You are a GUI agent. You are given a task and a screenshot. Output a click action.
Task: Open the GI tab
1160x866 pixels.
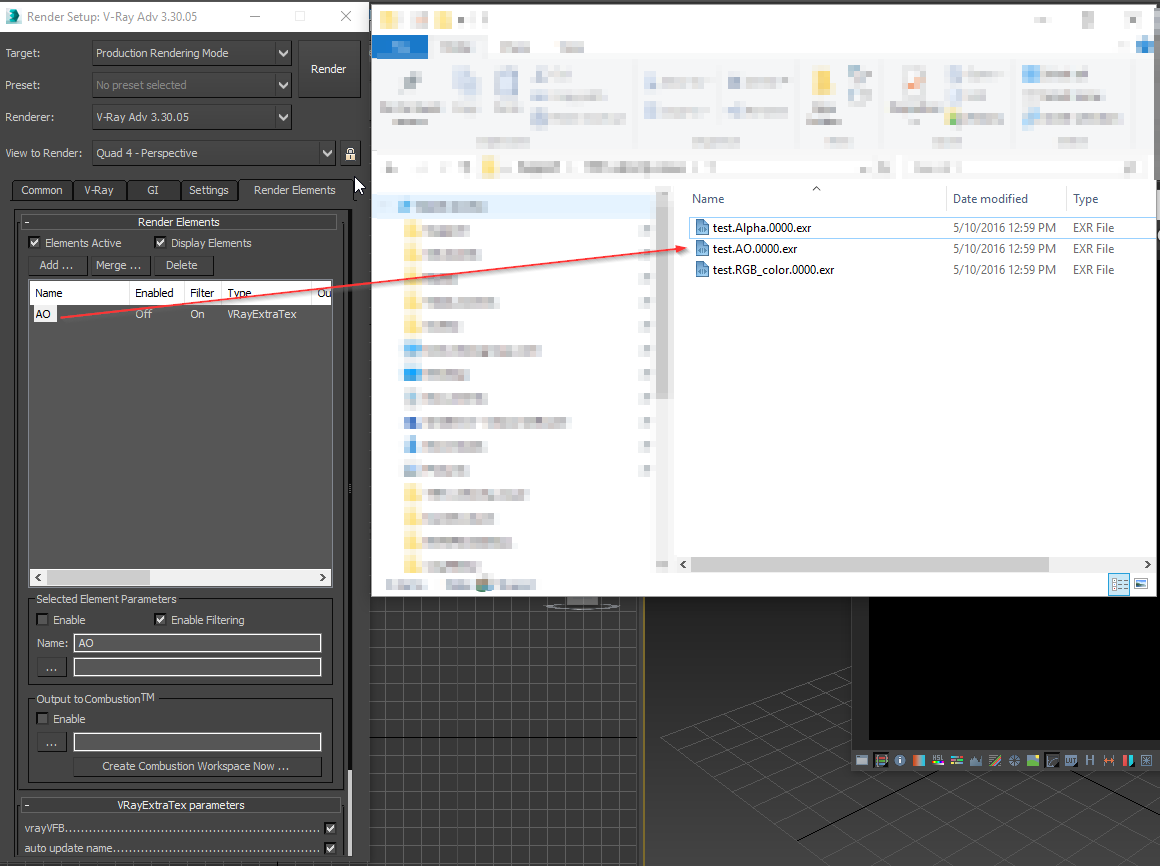pos(153,190)
